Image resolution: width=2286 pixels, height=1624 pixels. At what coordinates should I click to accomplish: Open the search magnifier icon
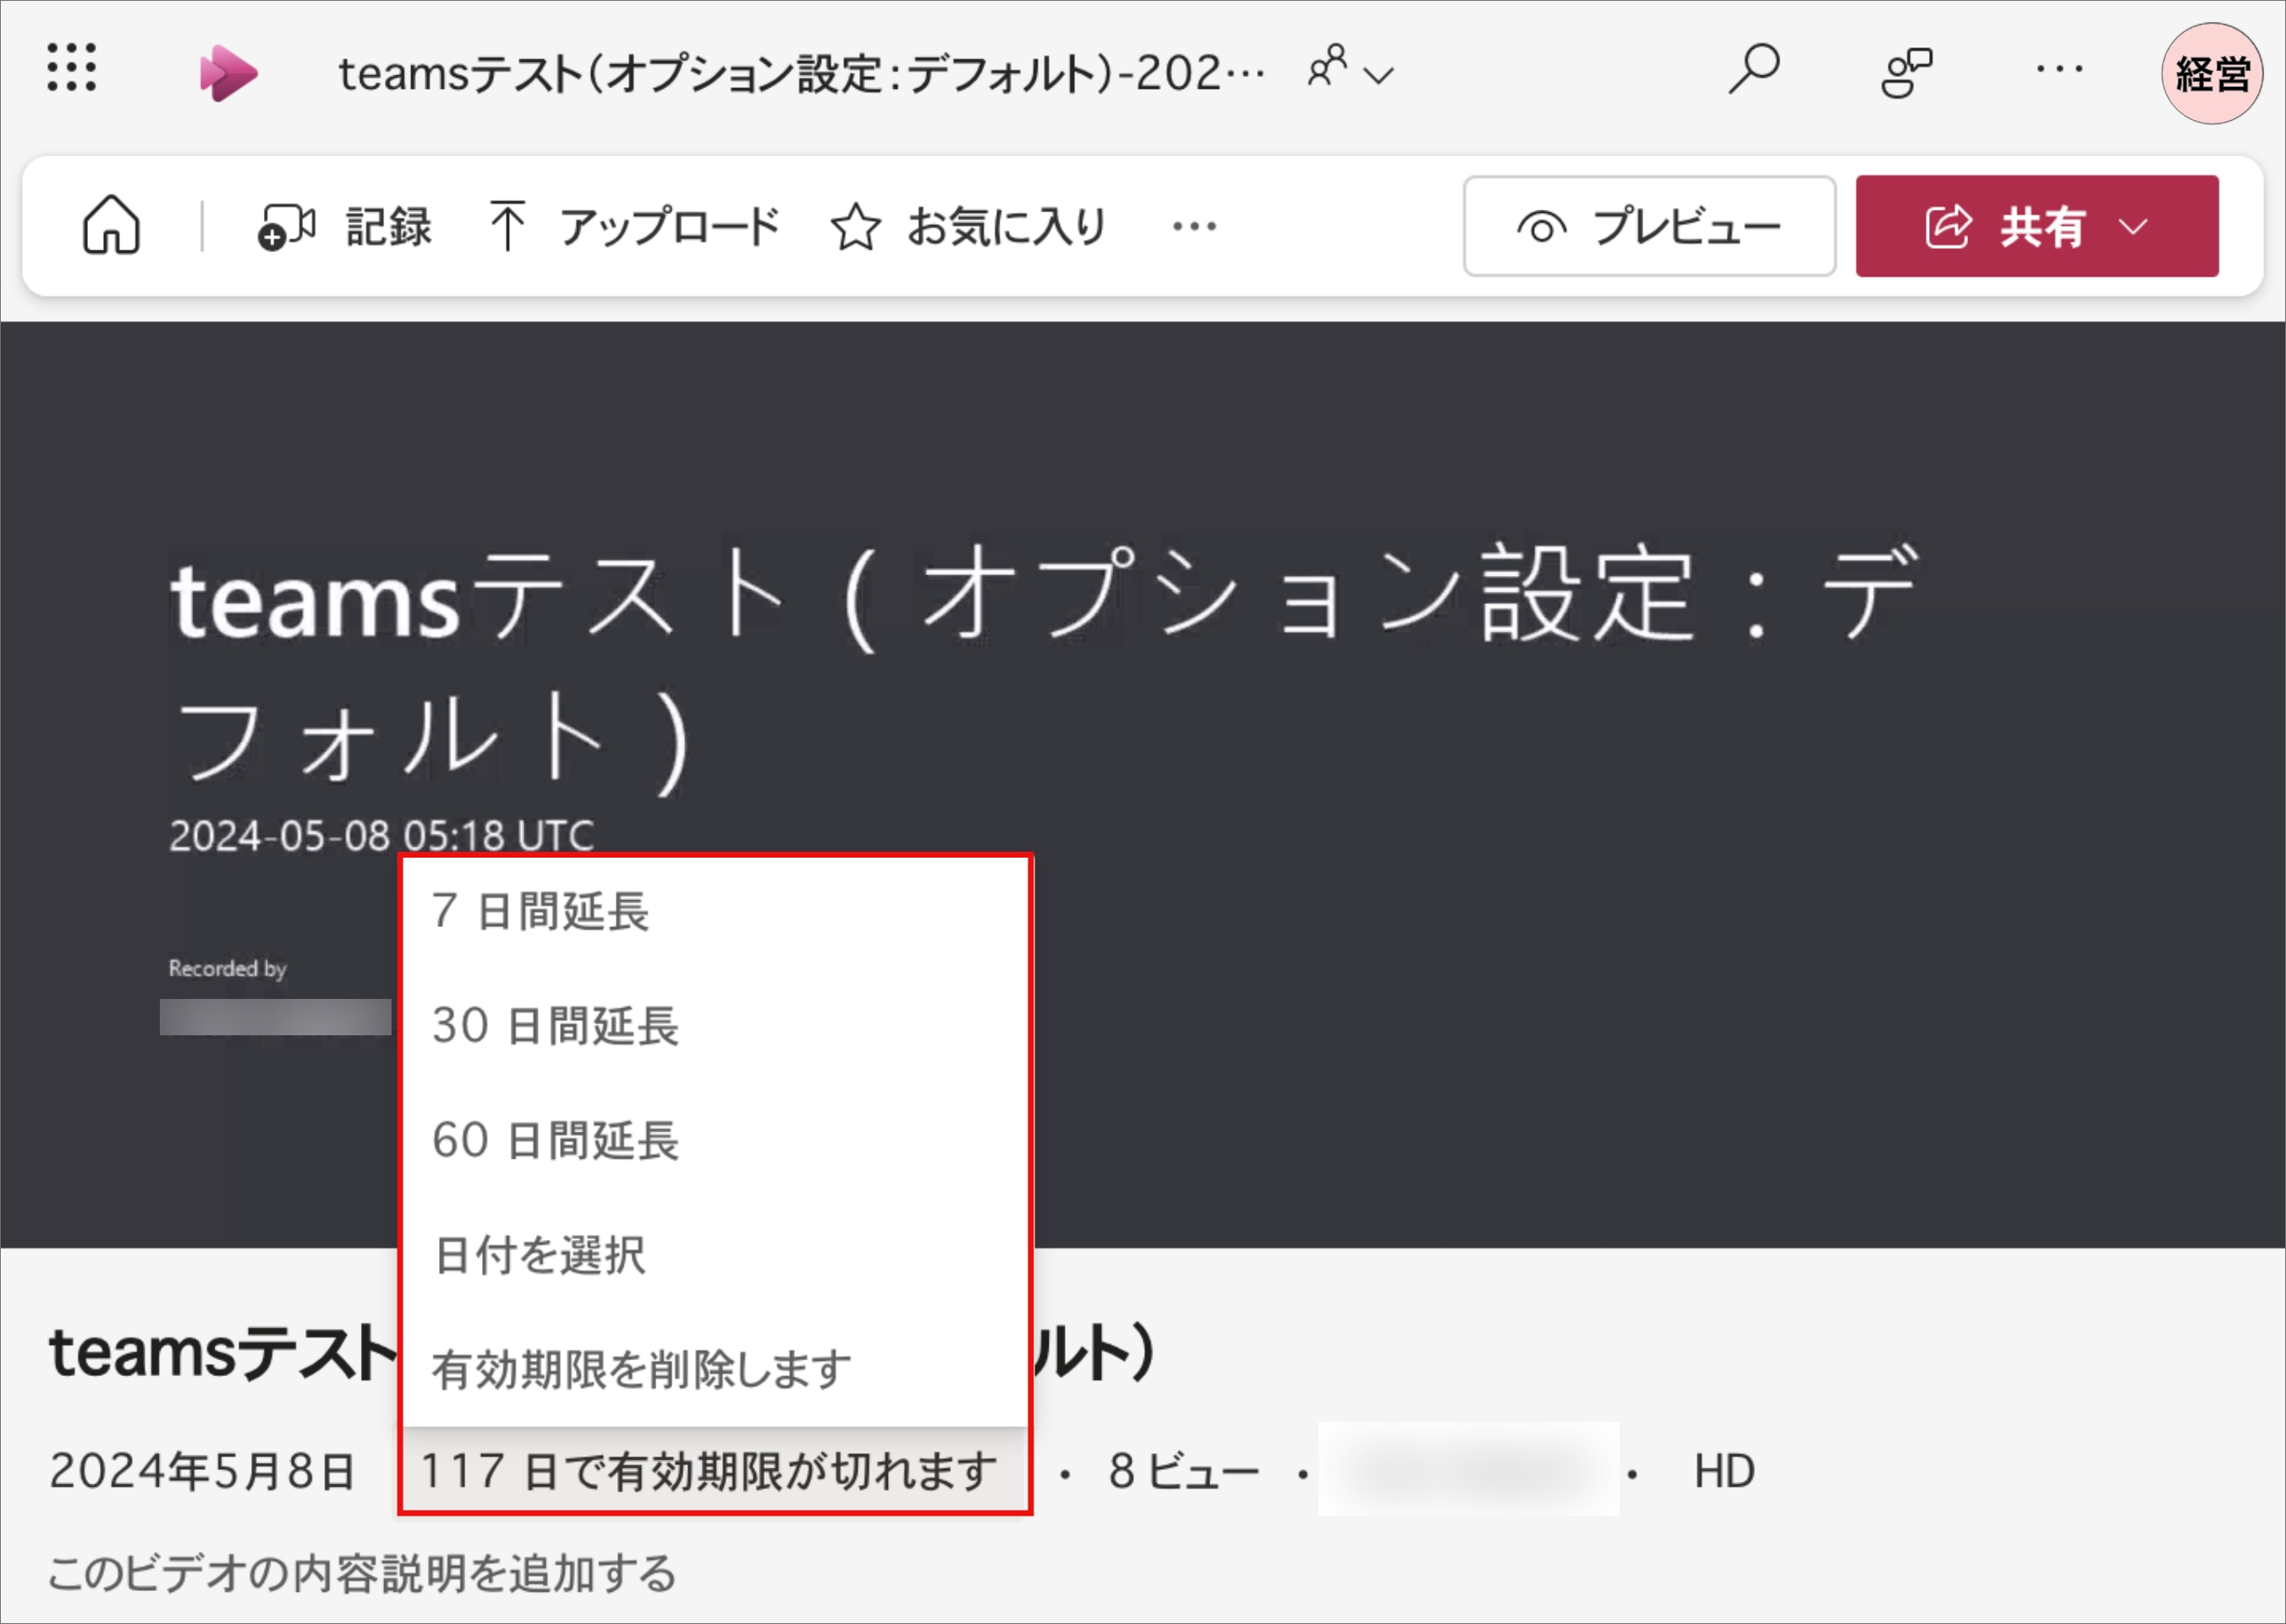pyautogui.click(x=1754, y=69)
